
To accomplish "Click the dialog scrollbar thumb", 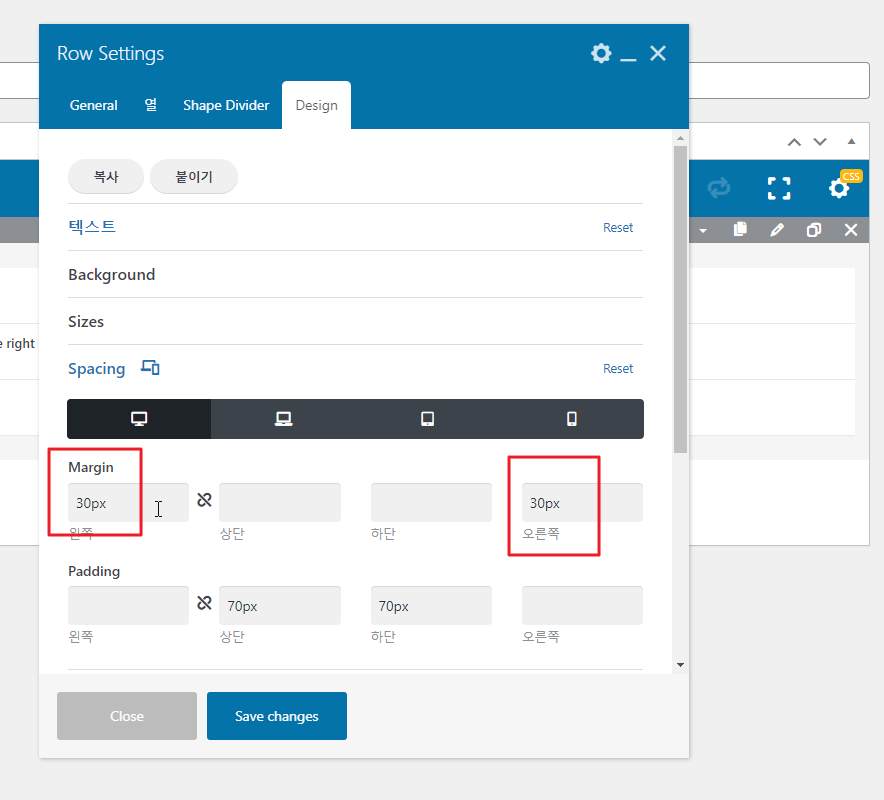I will [x=680, y=299].
